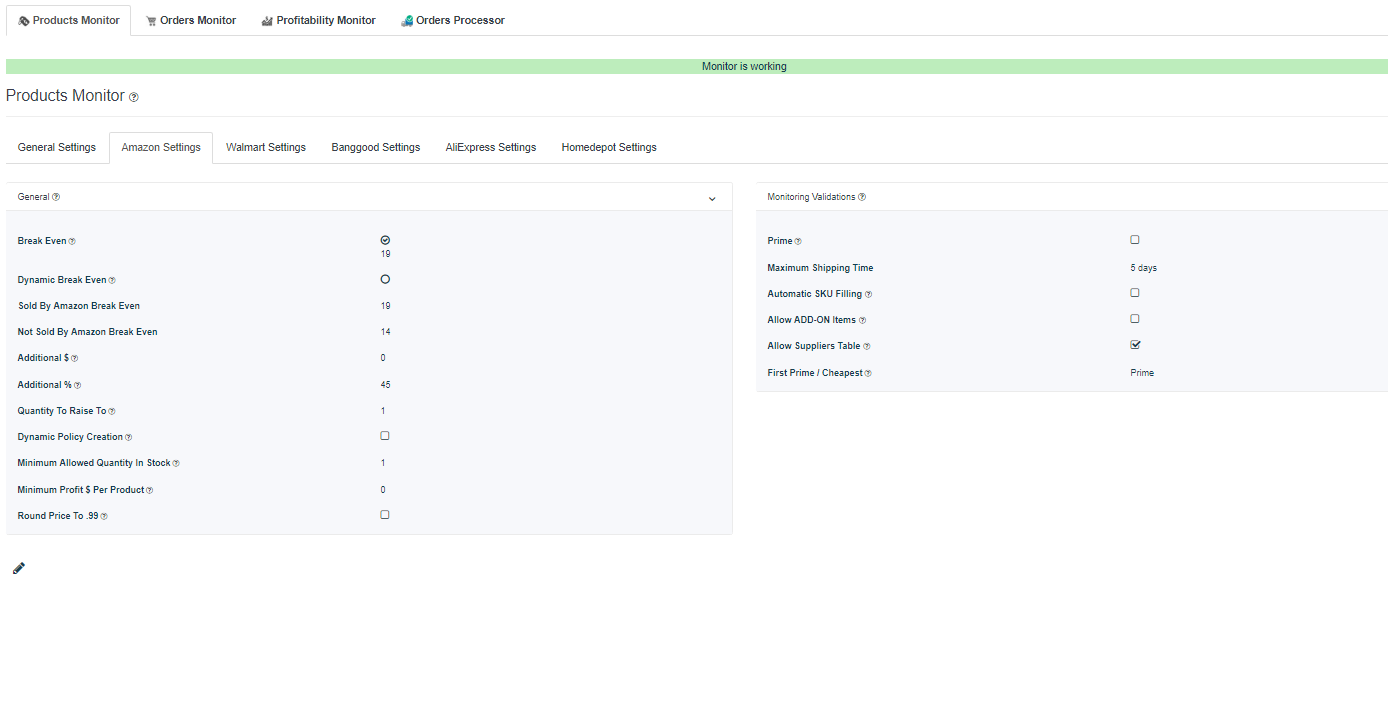
Task: Click help icon next to Round Price To .99
Action: (x=104, y=516)
